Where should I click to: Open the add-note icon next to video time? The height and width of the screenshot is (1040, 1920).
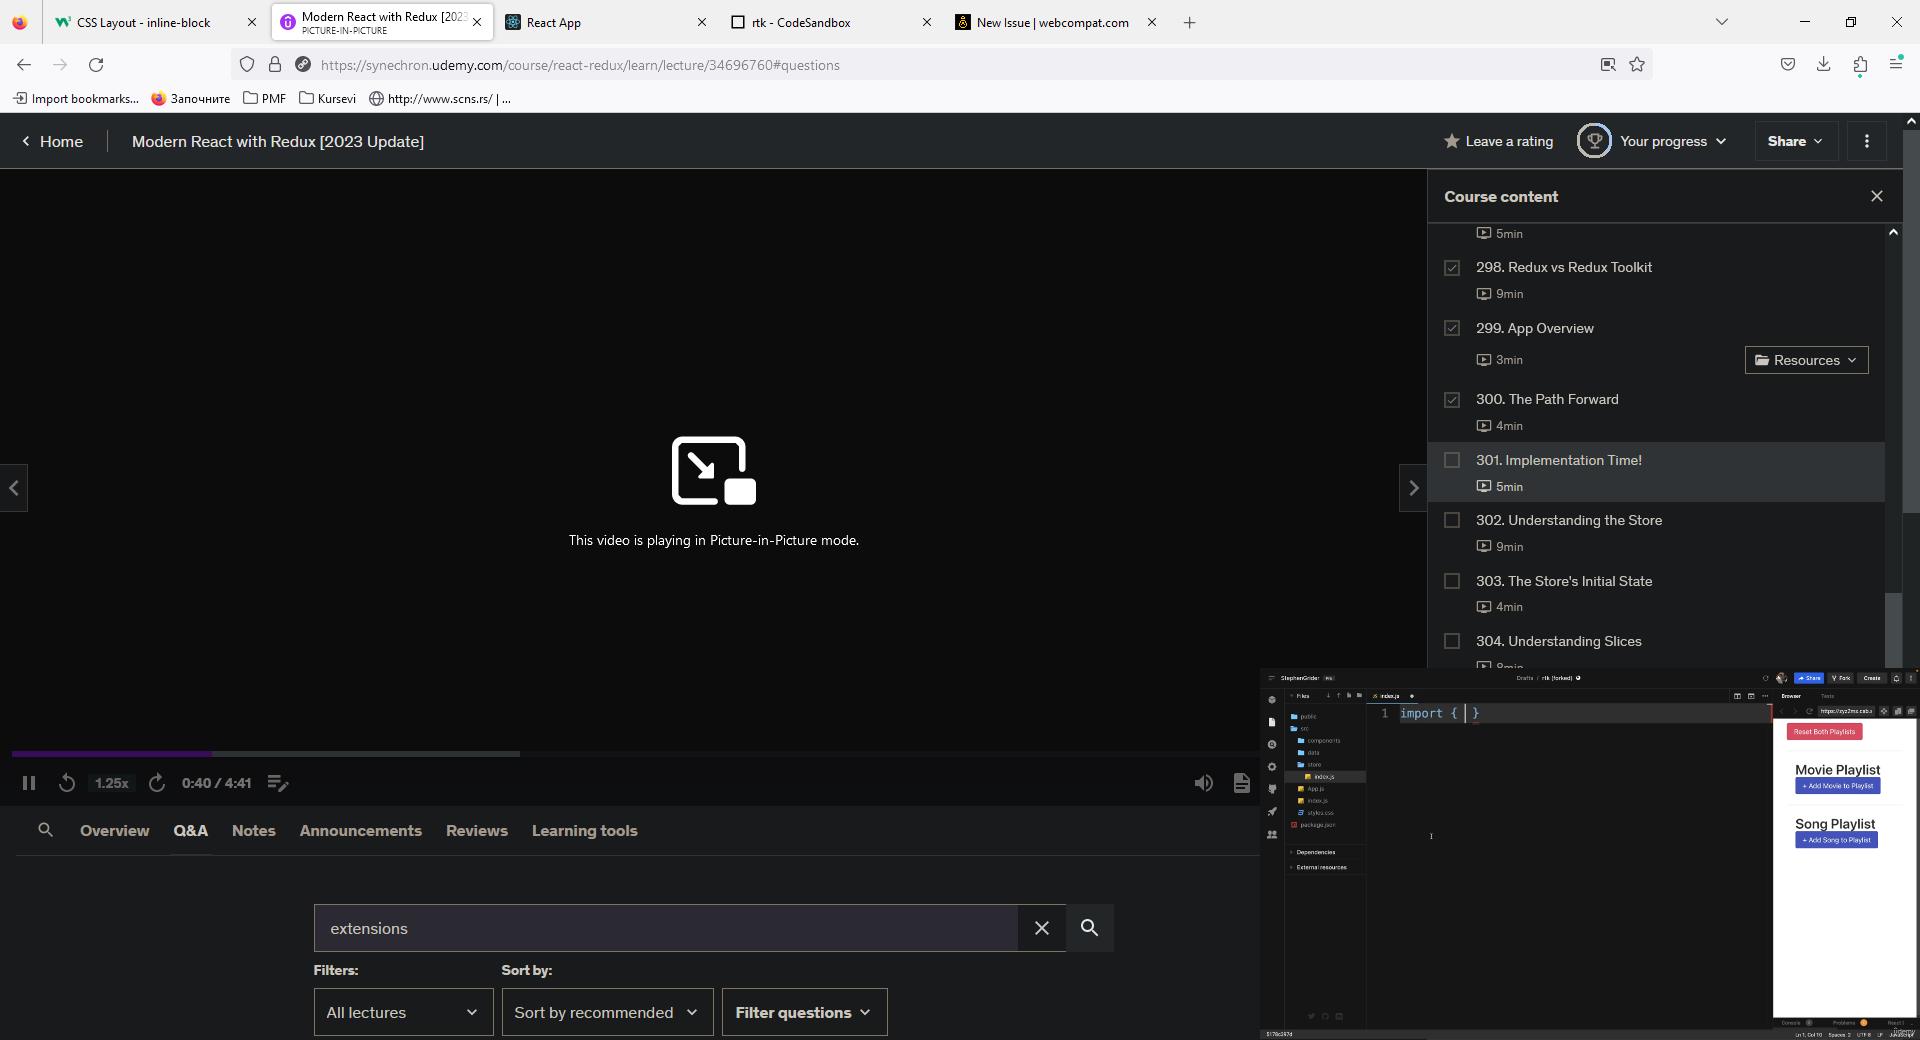coord(277,783)
